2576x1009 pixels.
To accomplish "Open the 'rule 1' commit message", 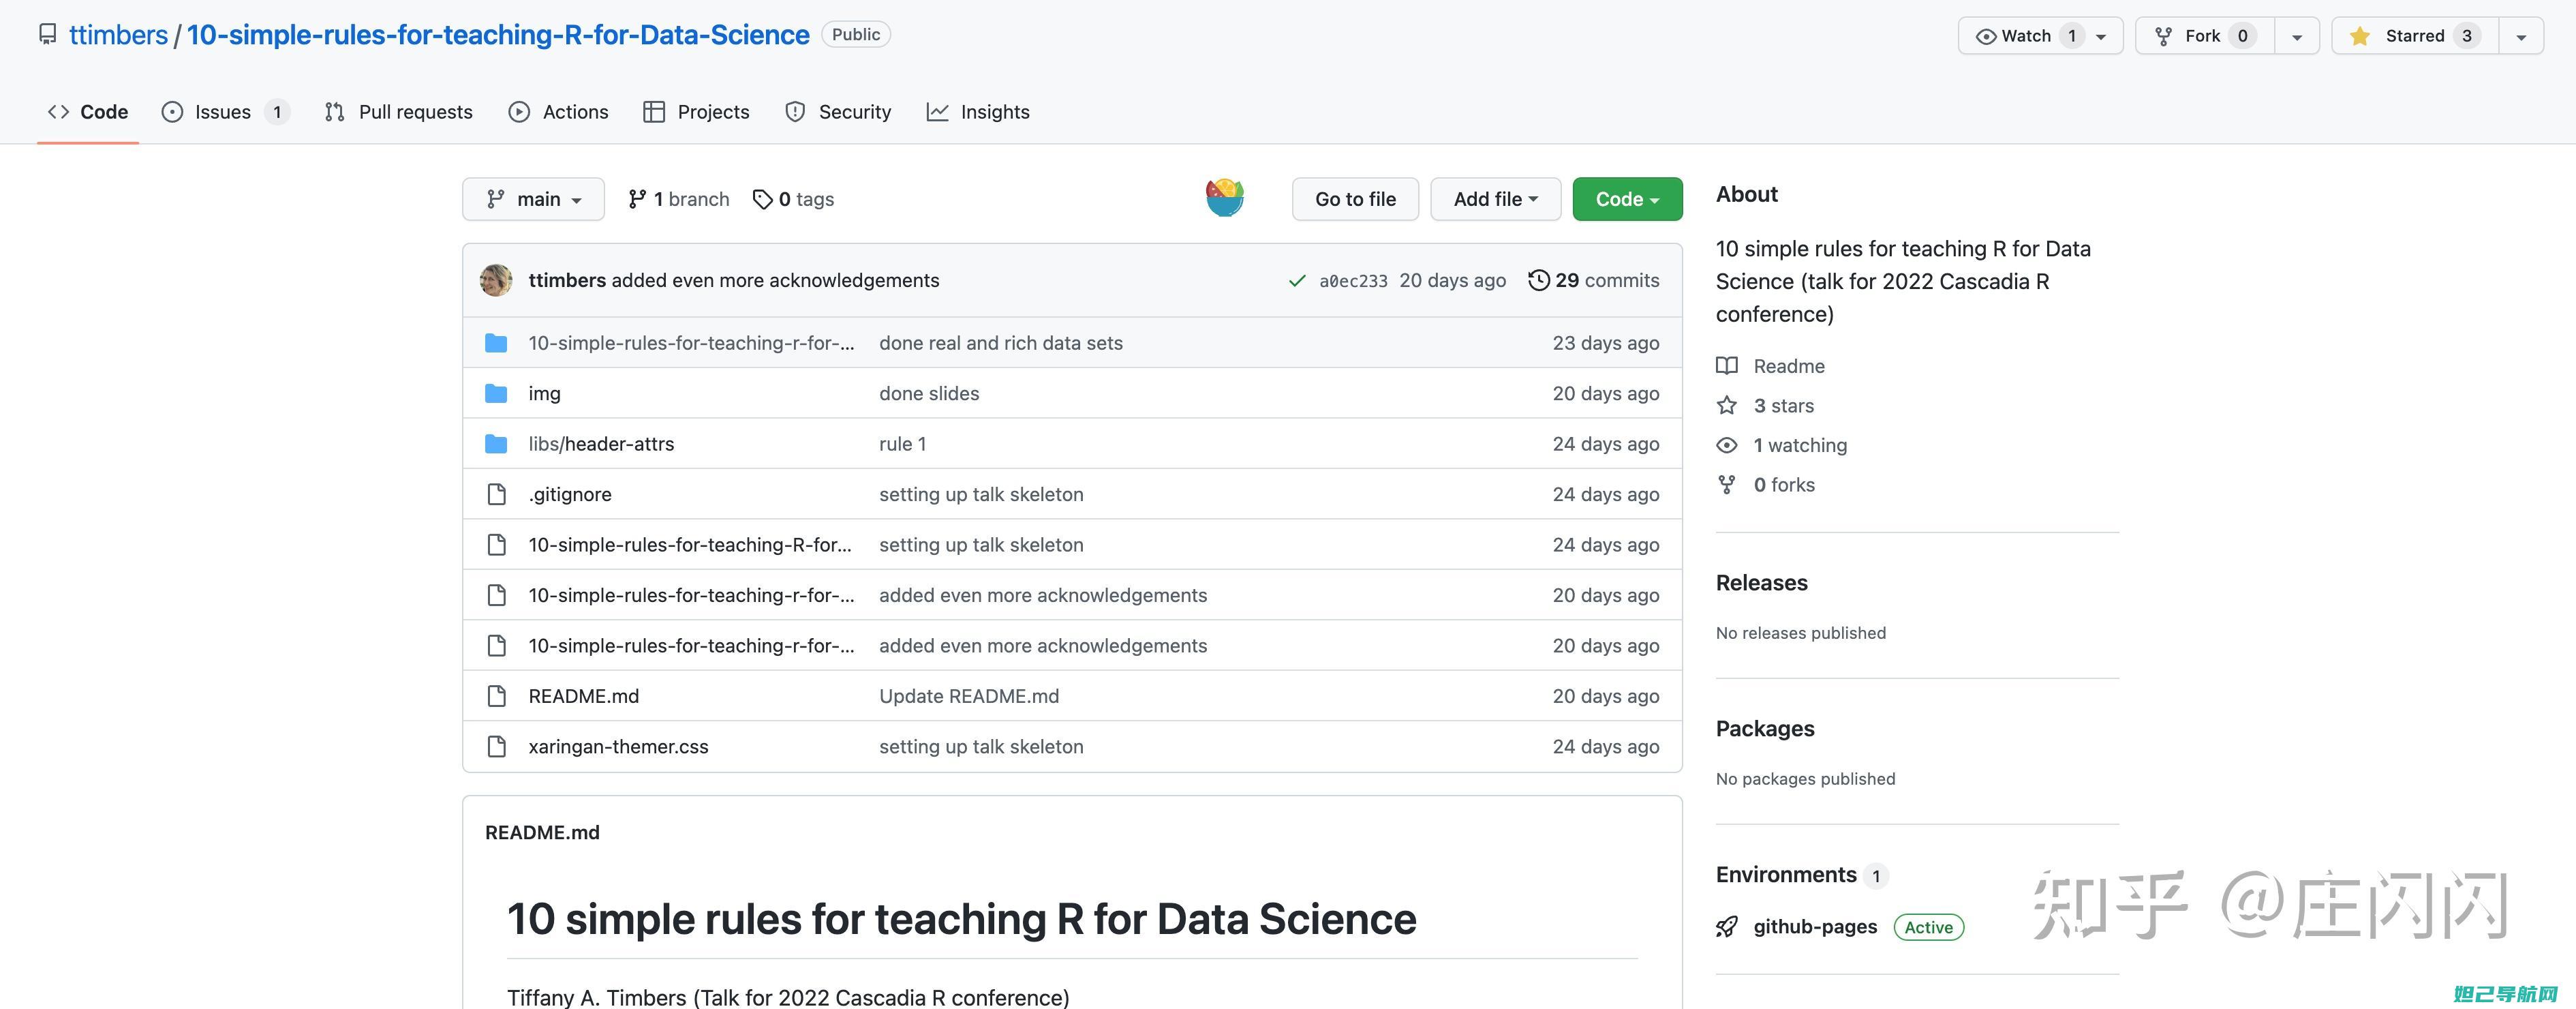I will pos(902,444).
